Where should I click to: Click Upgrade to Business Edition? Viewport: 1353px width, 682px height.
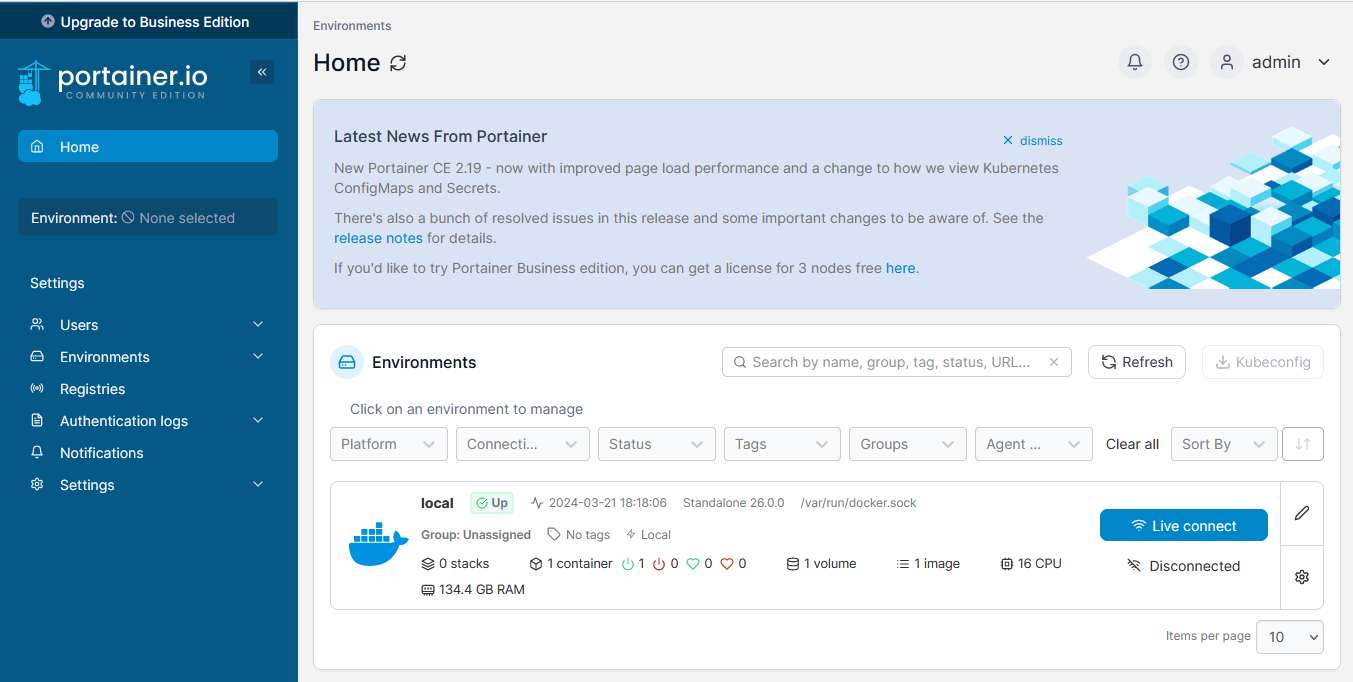click(145, 22)
